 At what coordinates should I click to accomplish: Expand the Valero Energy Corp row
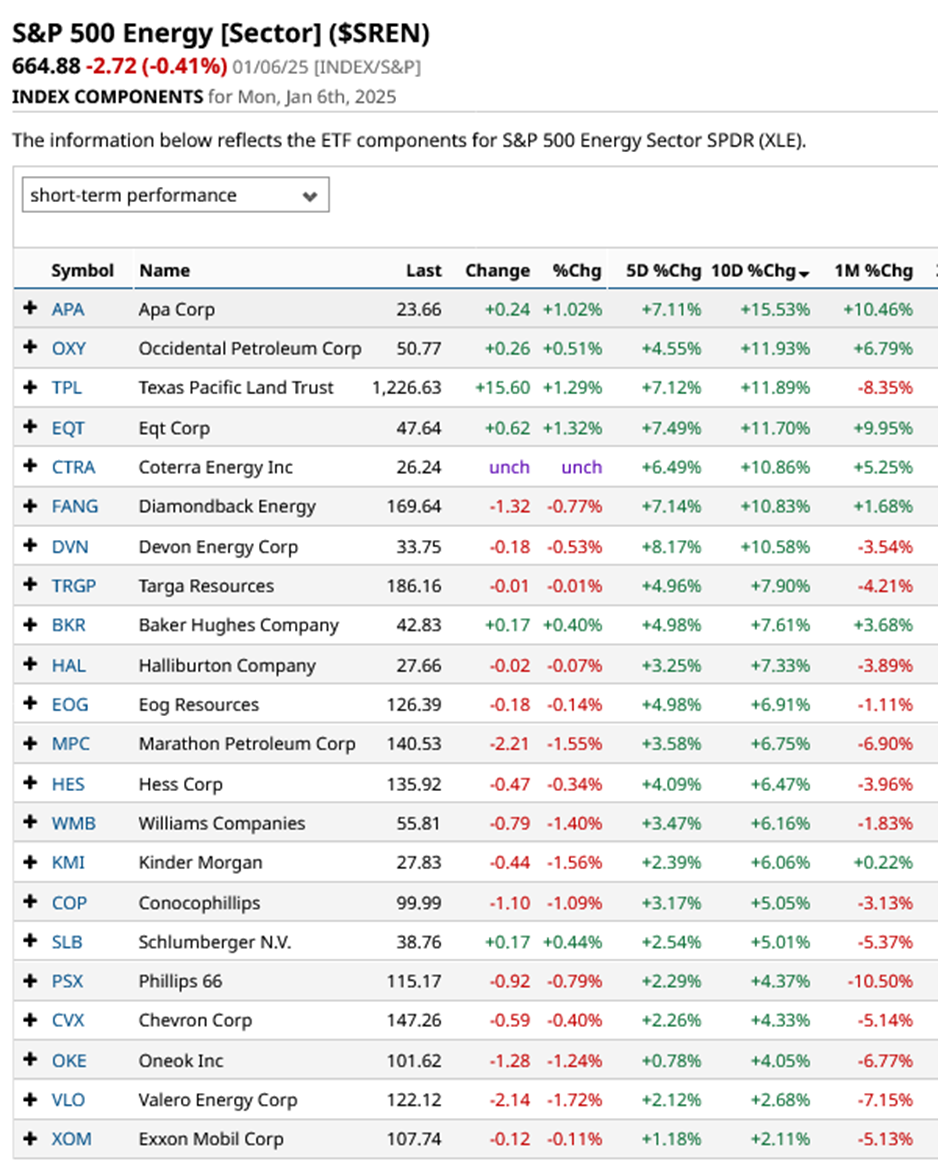(x=30, y=1100)
